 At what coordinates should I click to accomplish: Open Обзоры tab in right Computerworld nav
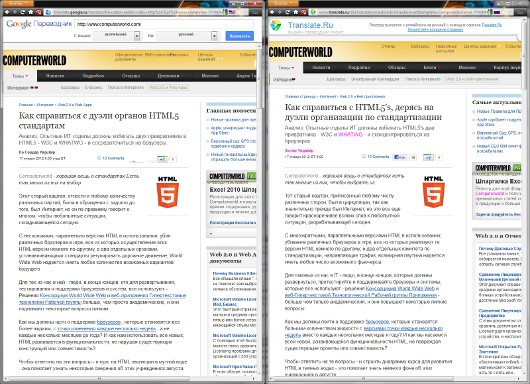(x=397, y=68)
